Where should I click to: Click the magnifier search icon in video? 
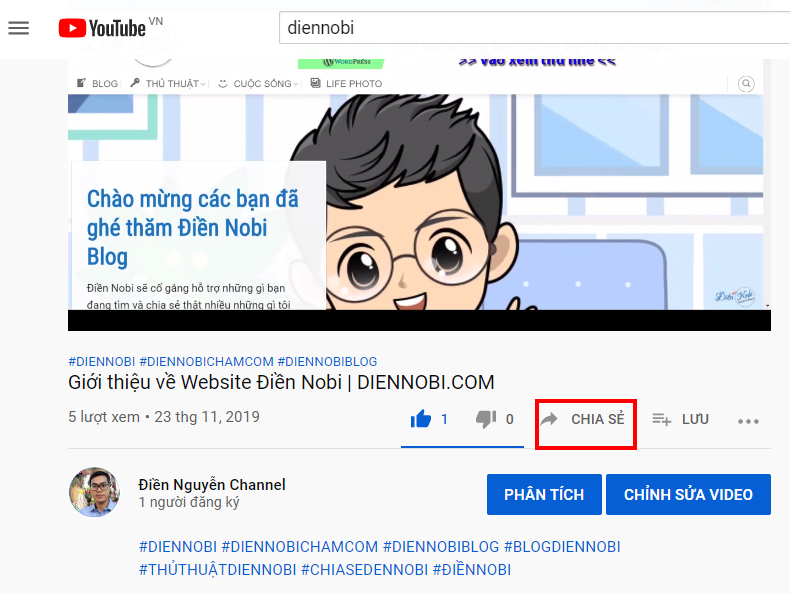[746, 84]
